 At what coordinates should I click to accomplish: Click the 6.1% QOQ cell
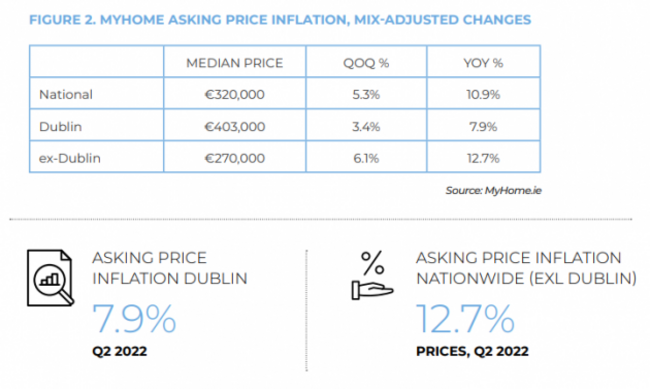tap(366, 158)
